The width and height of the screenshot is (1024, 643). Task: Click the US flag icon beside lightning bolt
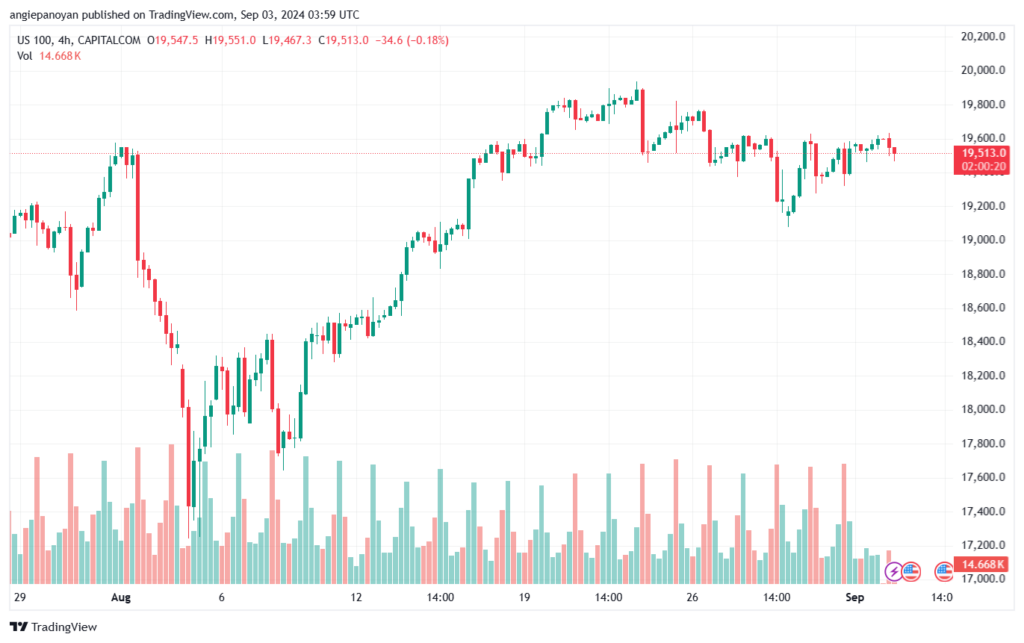pos(911,572)
